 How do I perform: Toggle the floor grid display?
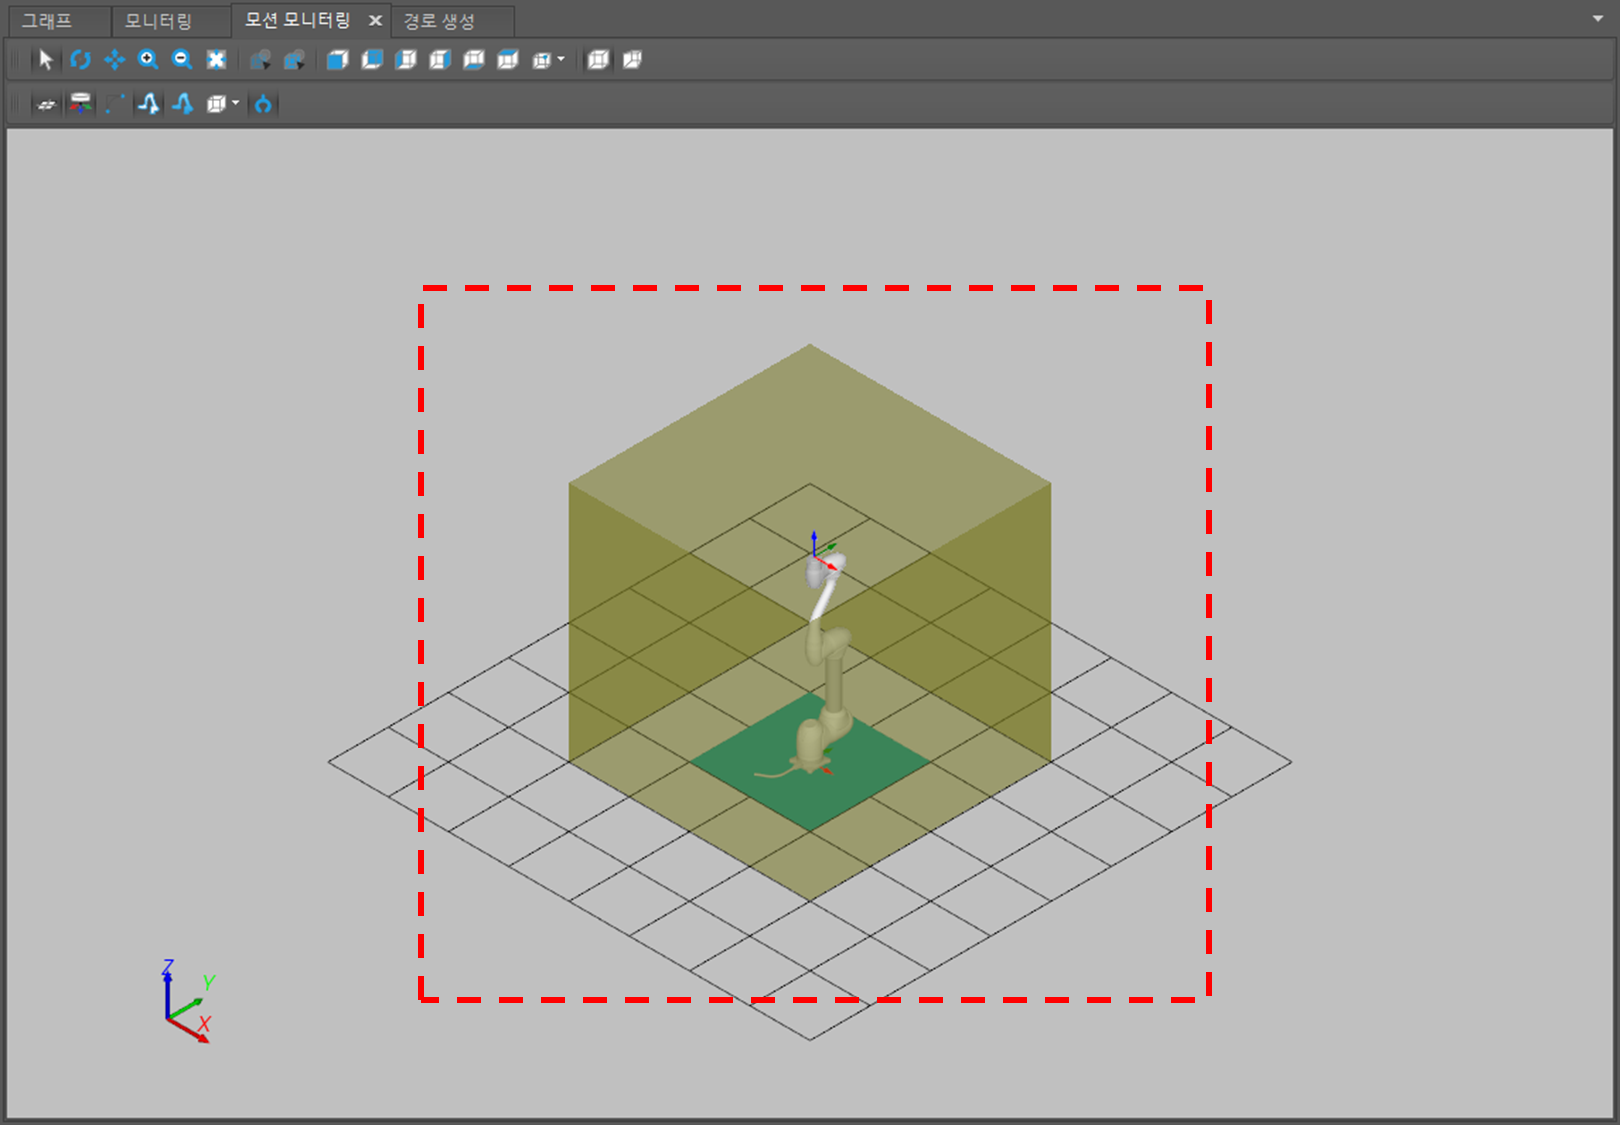click(x=46, y=104)
